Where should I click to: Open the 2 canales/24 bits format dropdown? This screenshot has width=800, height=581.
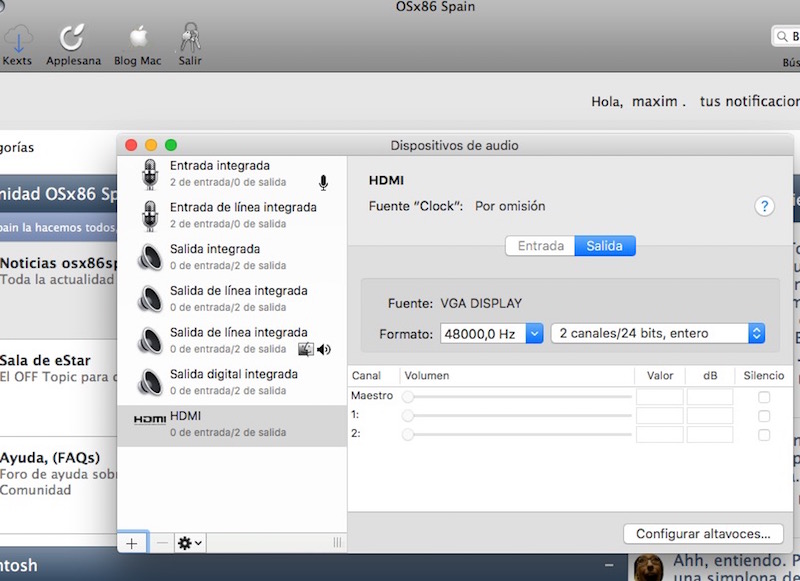[658, 334]
